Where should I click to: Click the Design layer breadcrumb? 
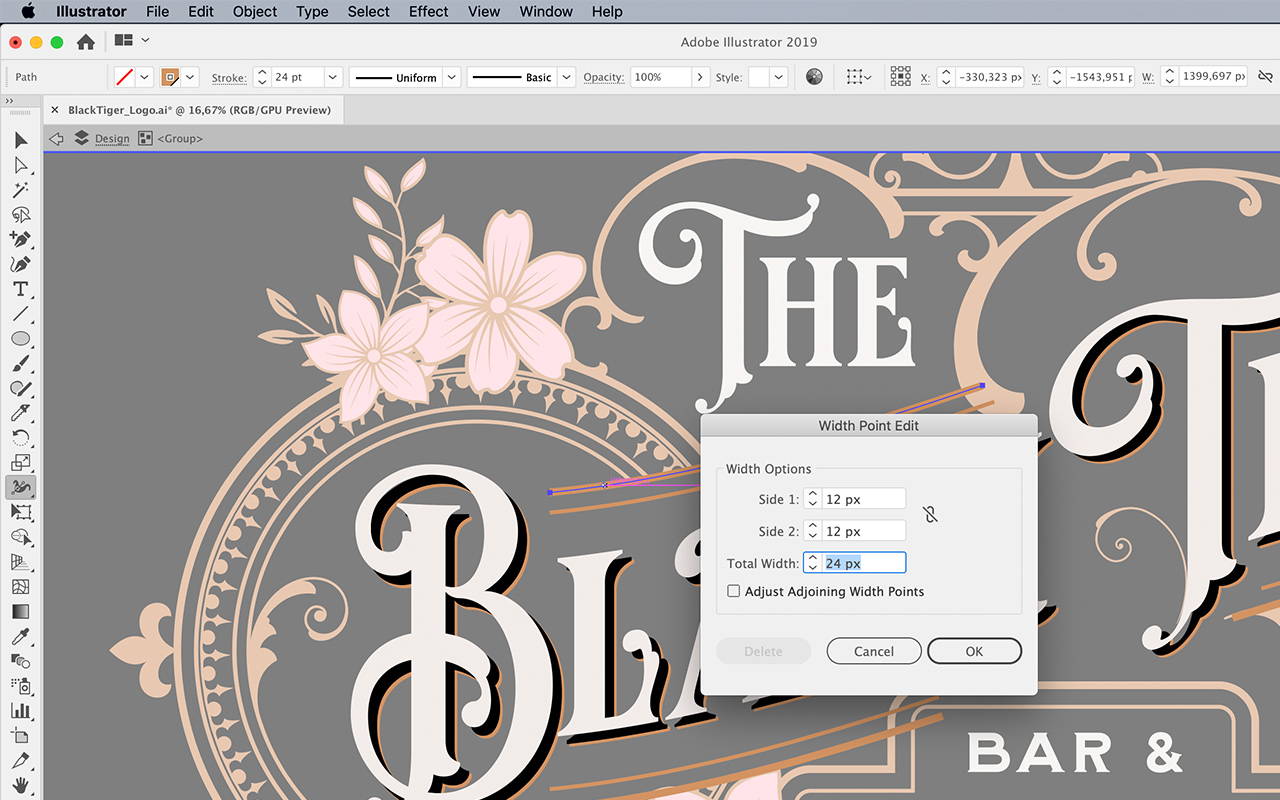click(x=112, y=139)
